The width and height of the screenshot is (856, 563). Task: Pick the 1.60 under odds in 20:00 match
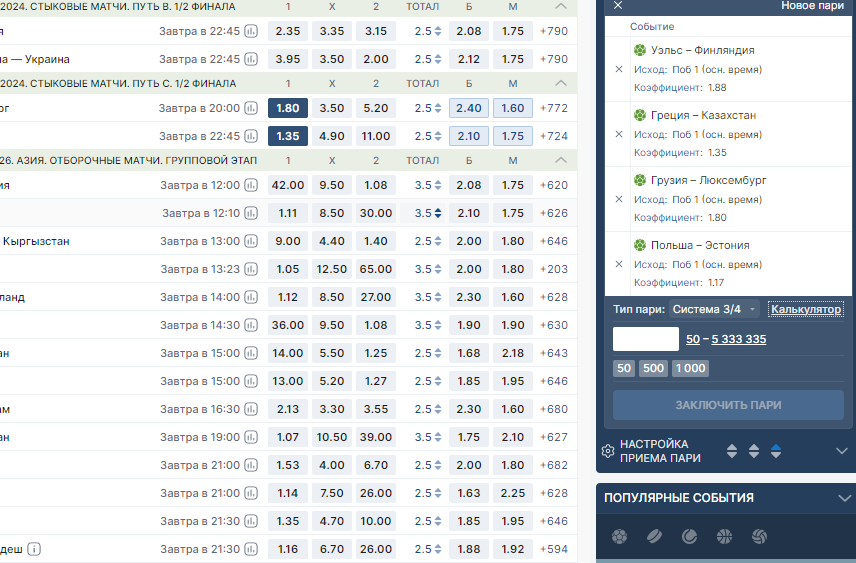coord(513,108)
